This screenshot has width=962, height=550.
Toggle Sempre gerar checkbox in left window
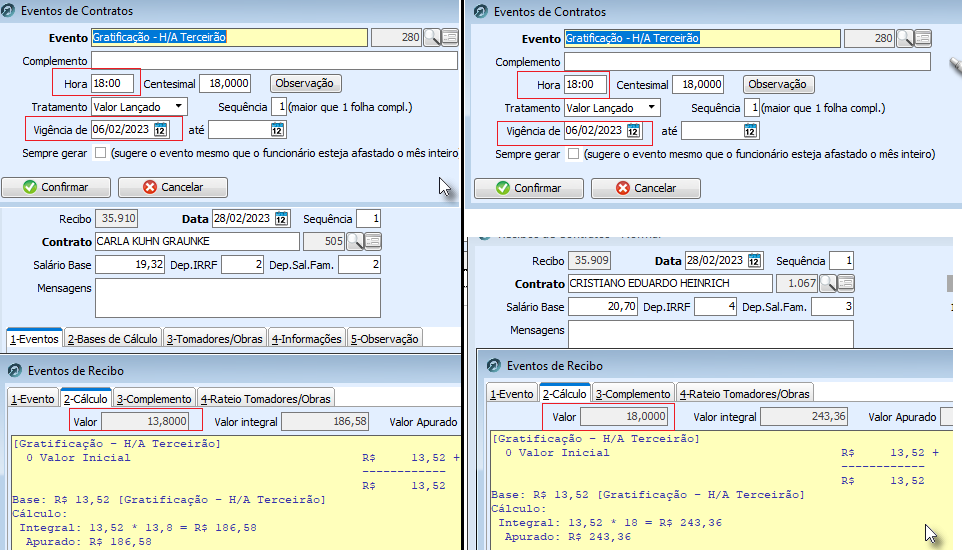click(101, 152)
